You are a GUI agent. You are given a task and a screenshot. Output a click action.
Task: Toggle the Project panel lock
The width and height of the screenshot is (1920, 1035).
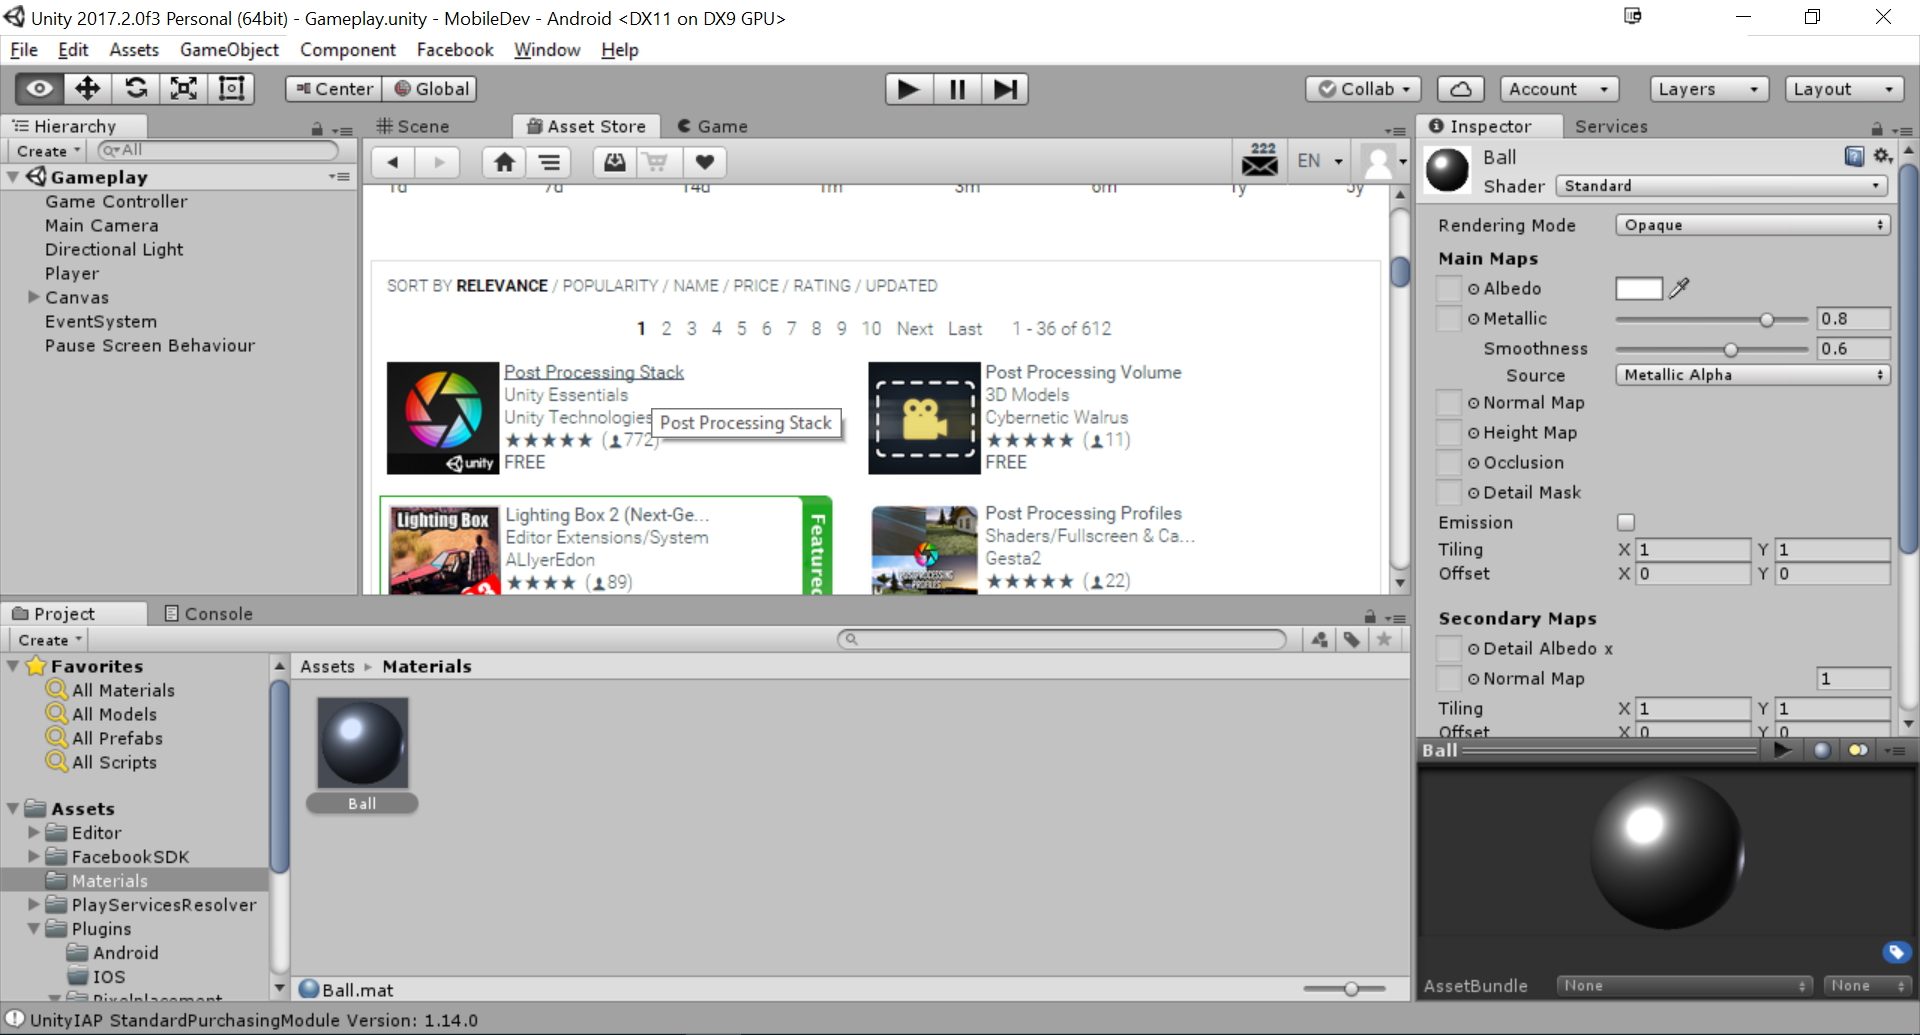pyautogui.click(x=1370, y=617)
